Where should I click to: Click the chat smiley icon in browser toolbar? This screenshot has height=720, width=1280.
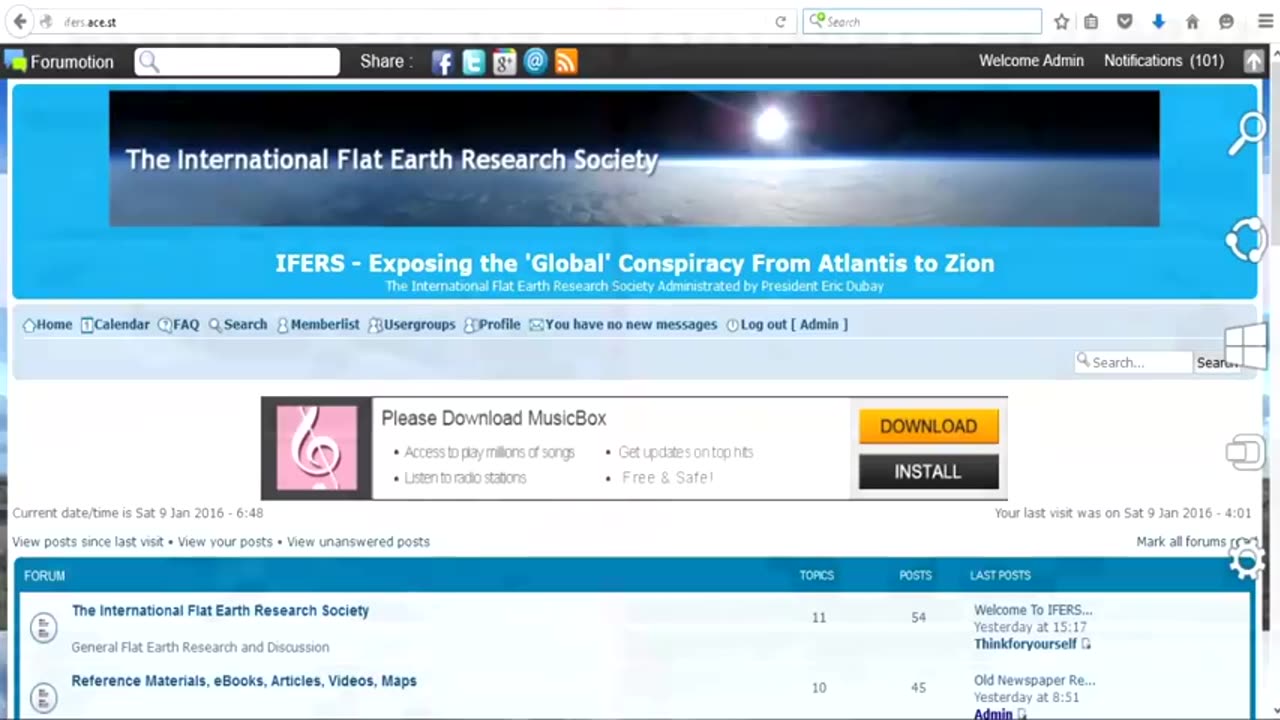tap(1226, 21)
